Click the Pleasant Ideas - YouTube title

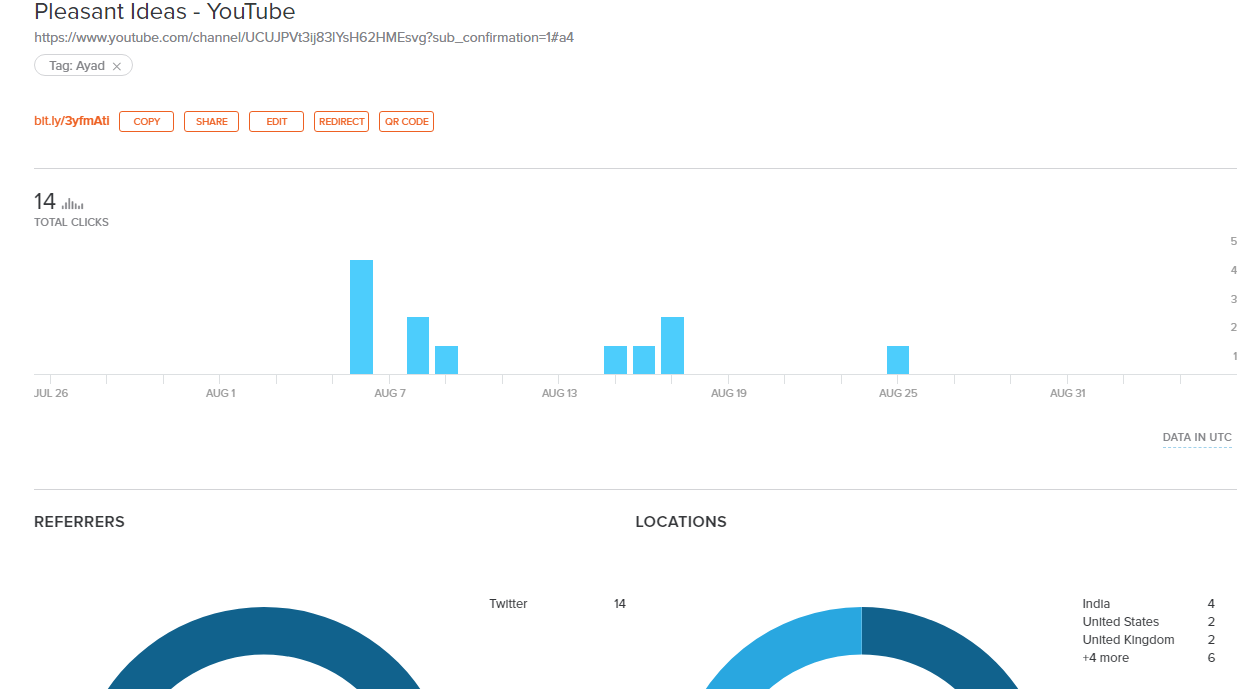click(x=165, y=12)
